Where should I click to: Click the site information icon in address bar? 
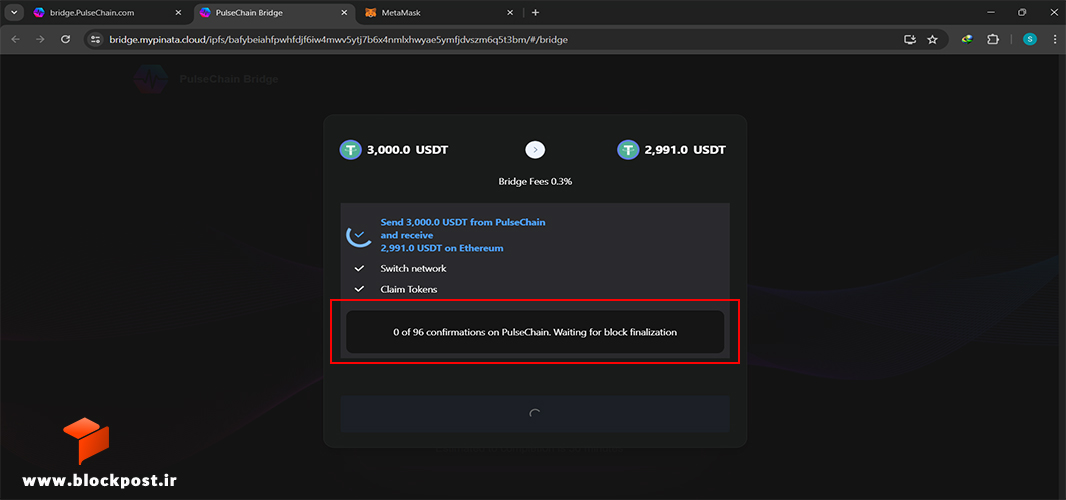[95, 39]
